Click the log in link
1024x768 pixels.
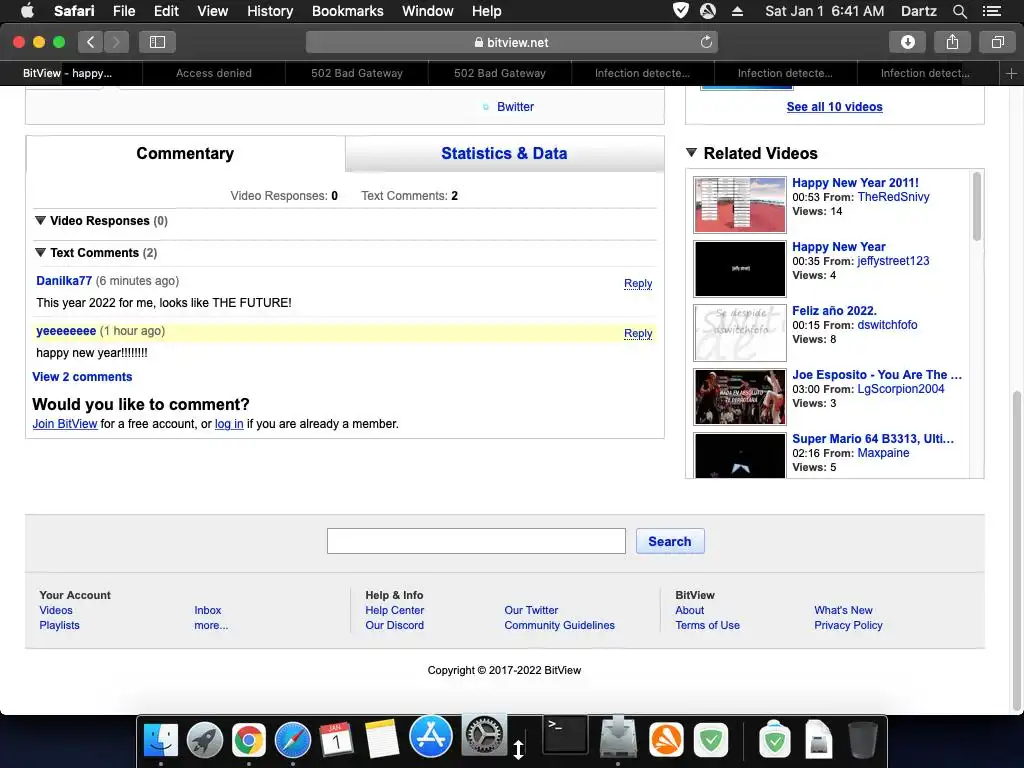[229, 424]
